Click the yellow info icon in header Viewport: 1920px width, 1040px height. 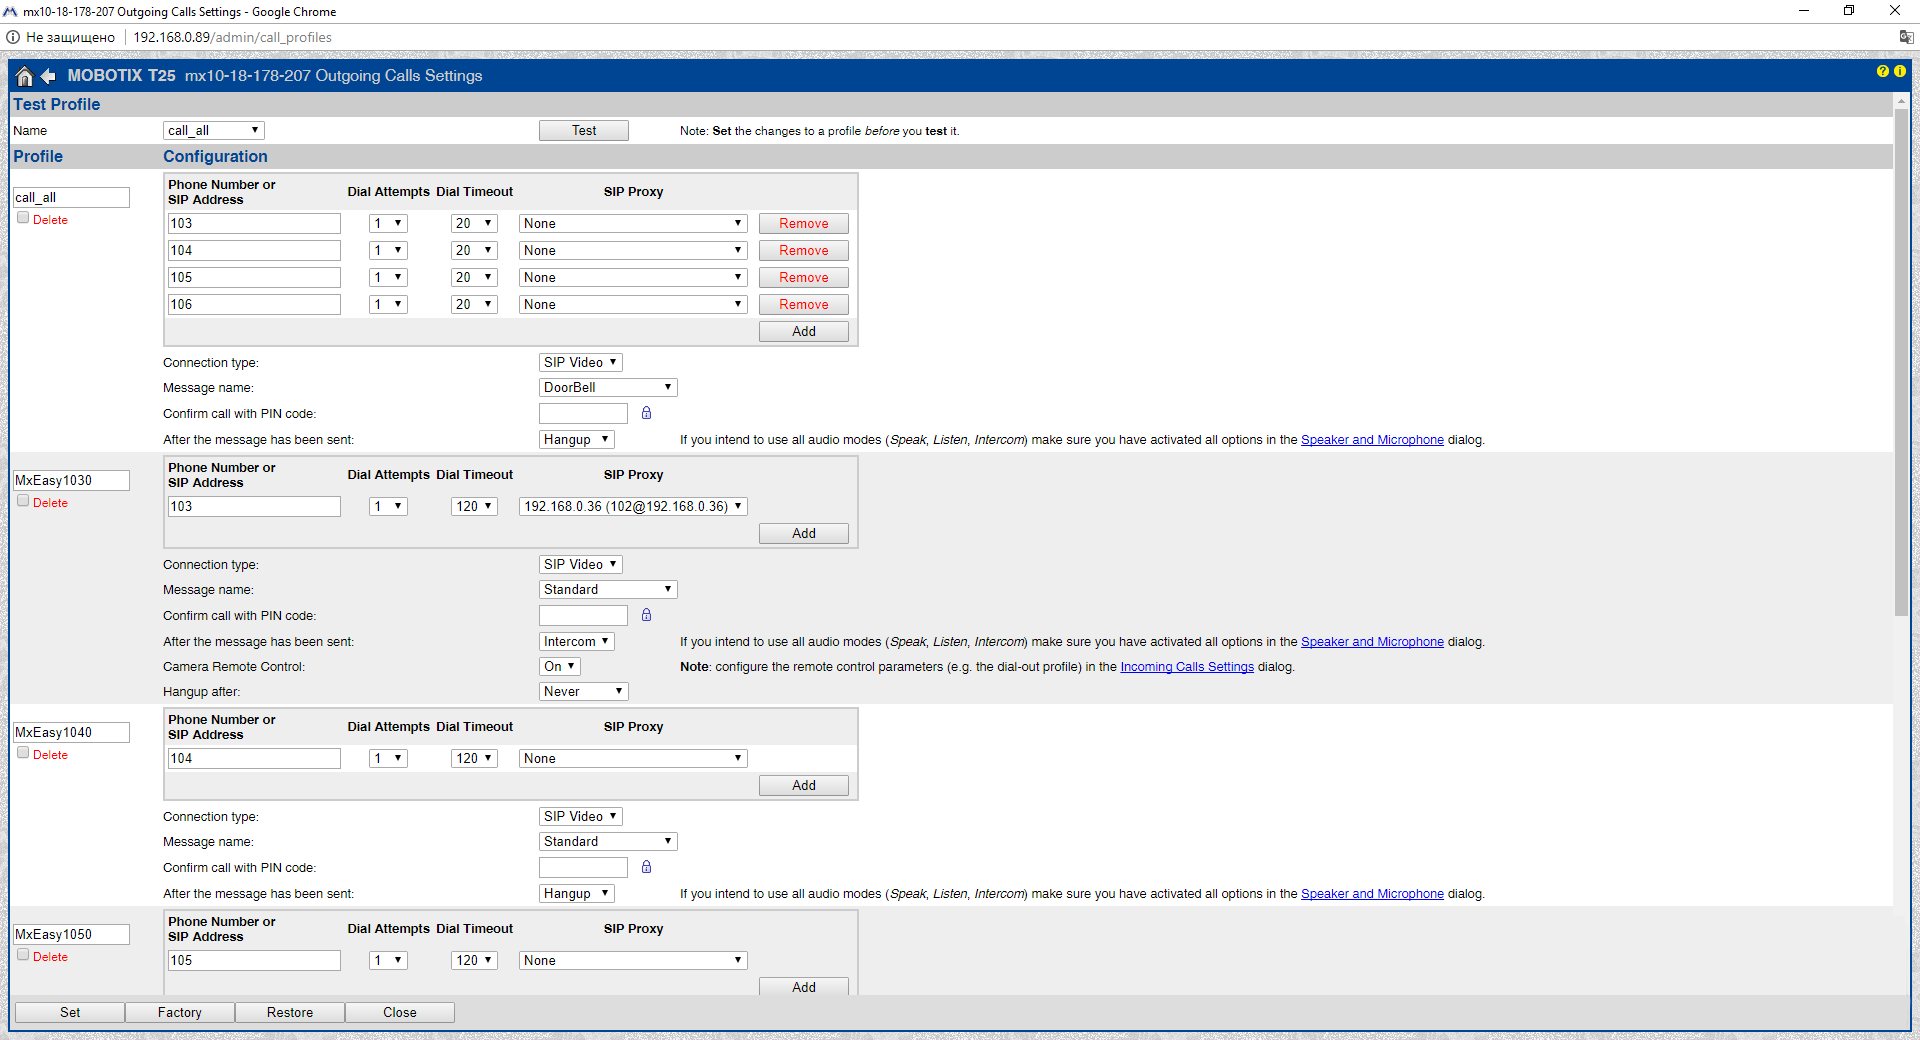click(1899, 71)
